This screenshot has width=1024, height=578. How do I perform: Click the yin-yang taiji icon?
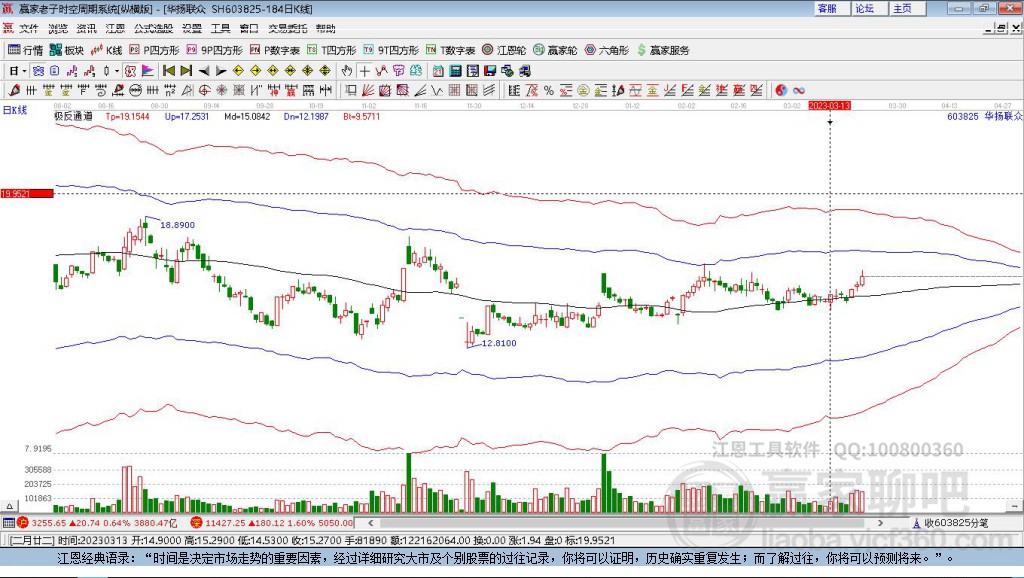tap(781, 90)
